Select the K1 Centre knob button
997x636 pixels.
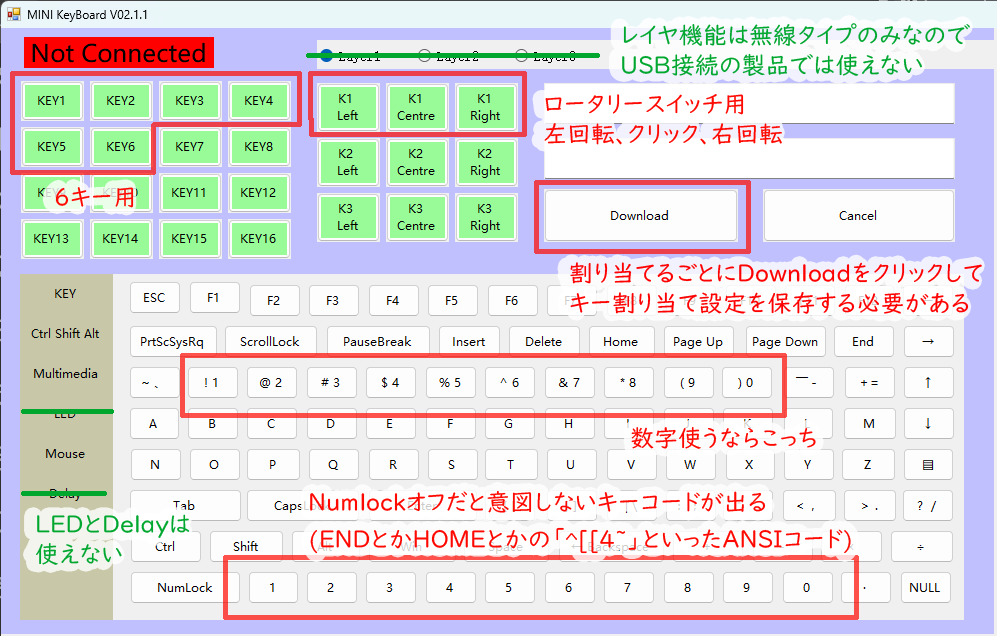pyautogui.click(x=416, y=108)
